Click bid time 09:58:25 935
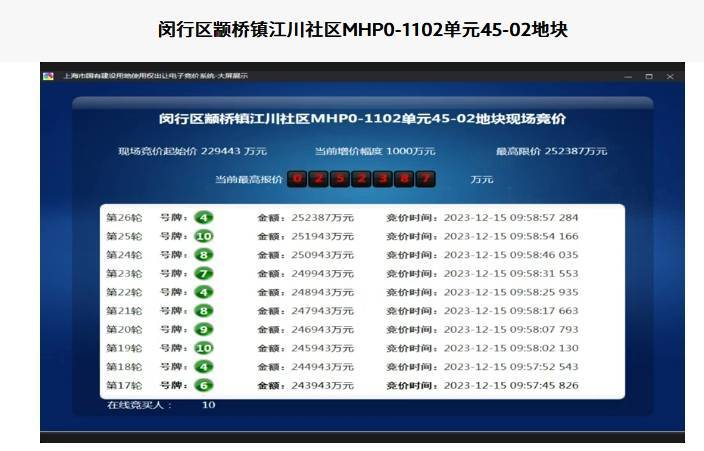Viewport: 704px width, 451px height. point(545,292)
